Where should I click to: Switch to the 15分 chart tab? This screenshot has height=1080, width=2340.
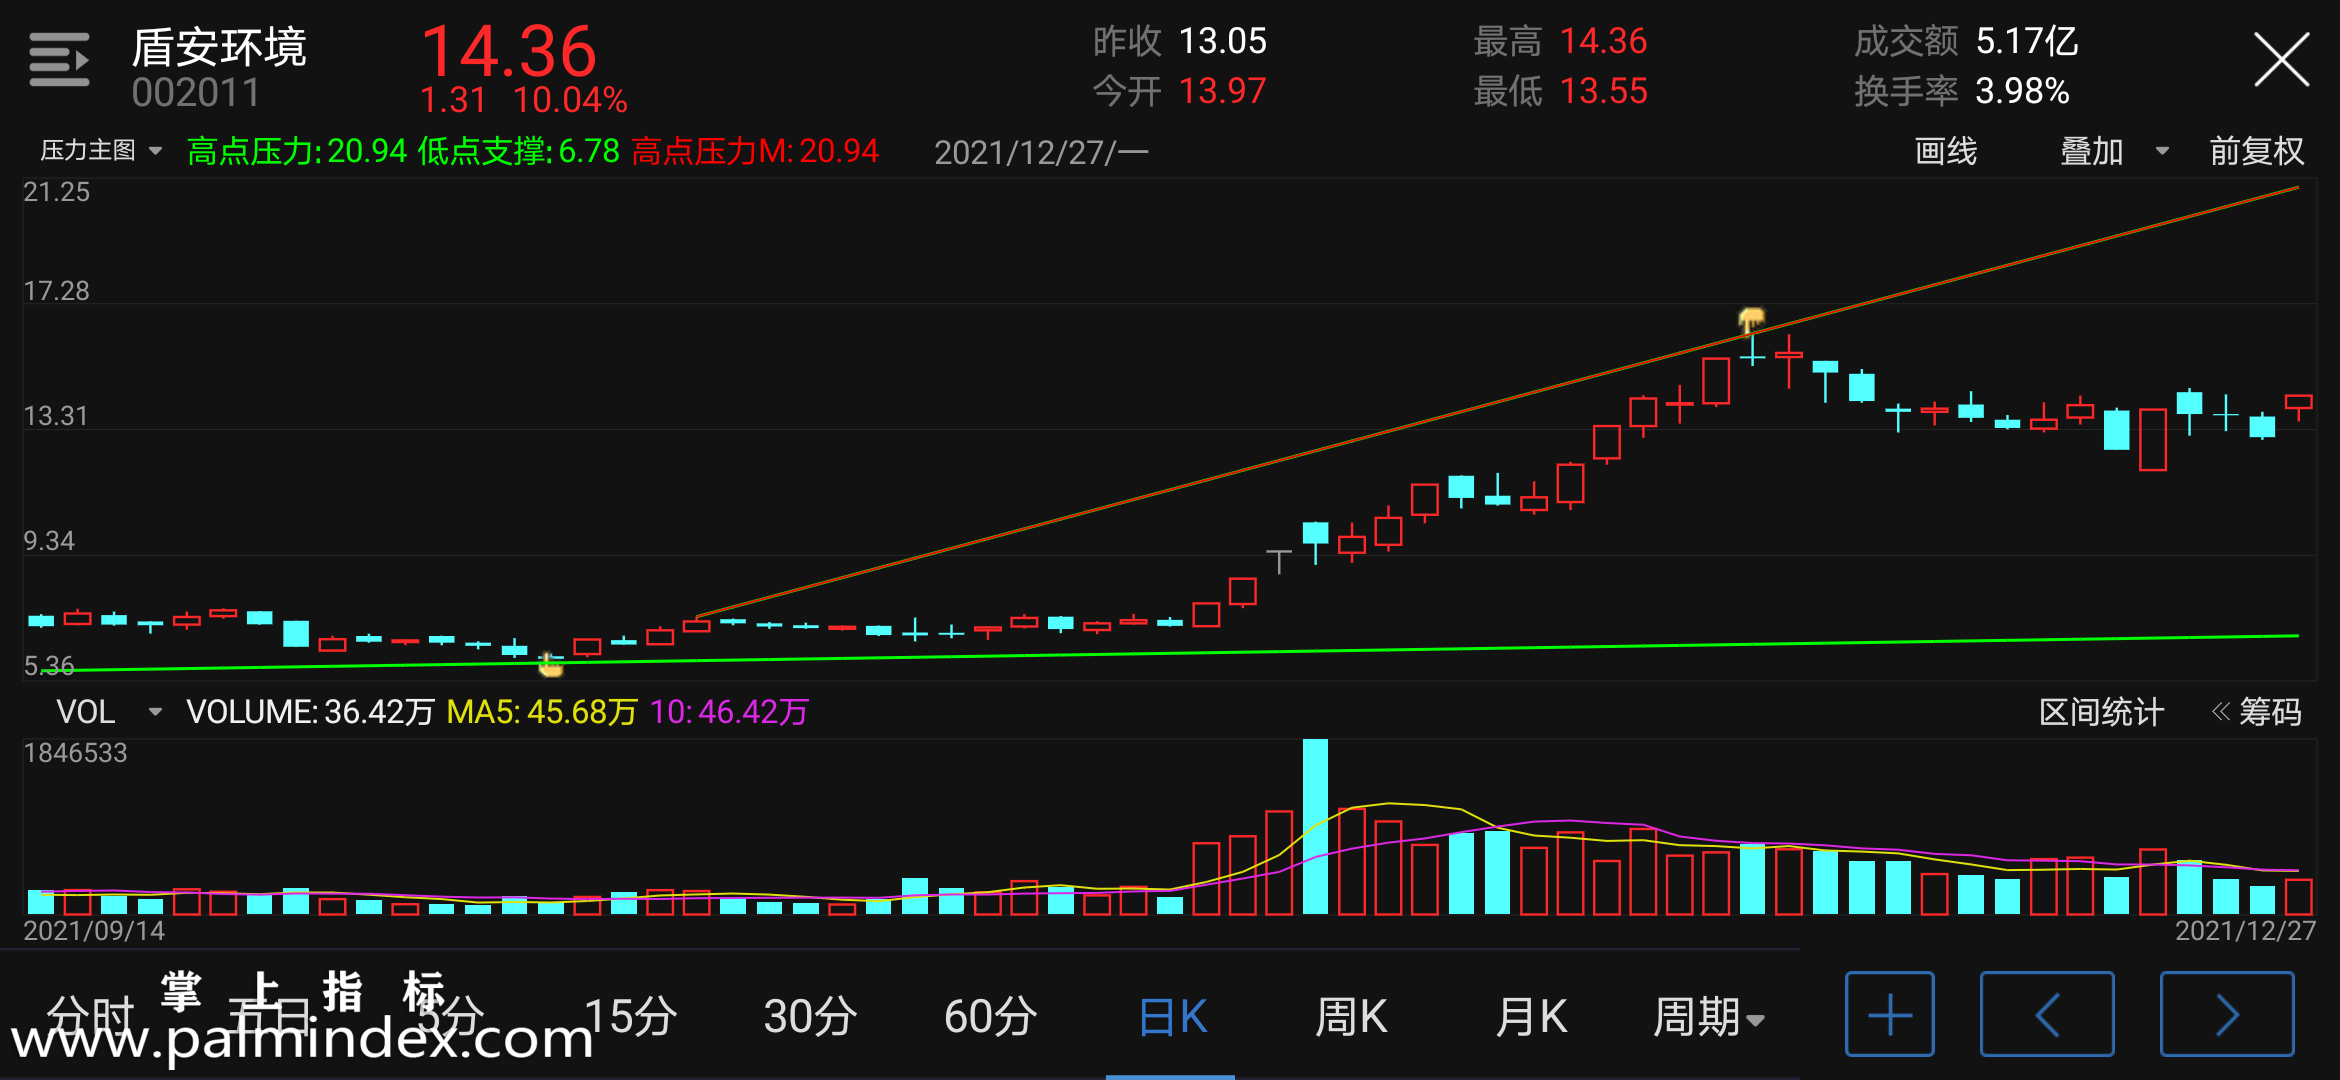tap(630, 1017)
